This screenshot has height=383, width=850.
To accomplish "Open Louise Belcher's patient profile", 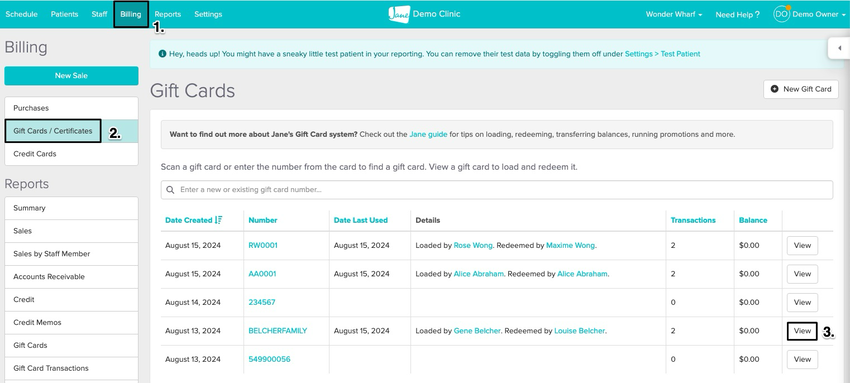I will 579,330.
